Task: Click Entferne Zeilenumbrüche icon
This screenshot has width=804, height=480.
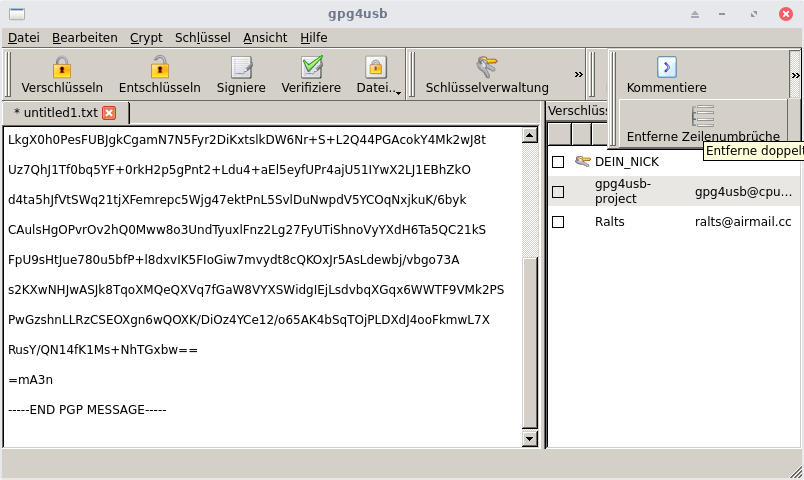Action: coord(702,116)
